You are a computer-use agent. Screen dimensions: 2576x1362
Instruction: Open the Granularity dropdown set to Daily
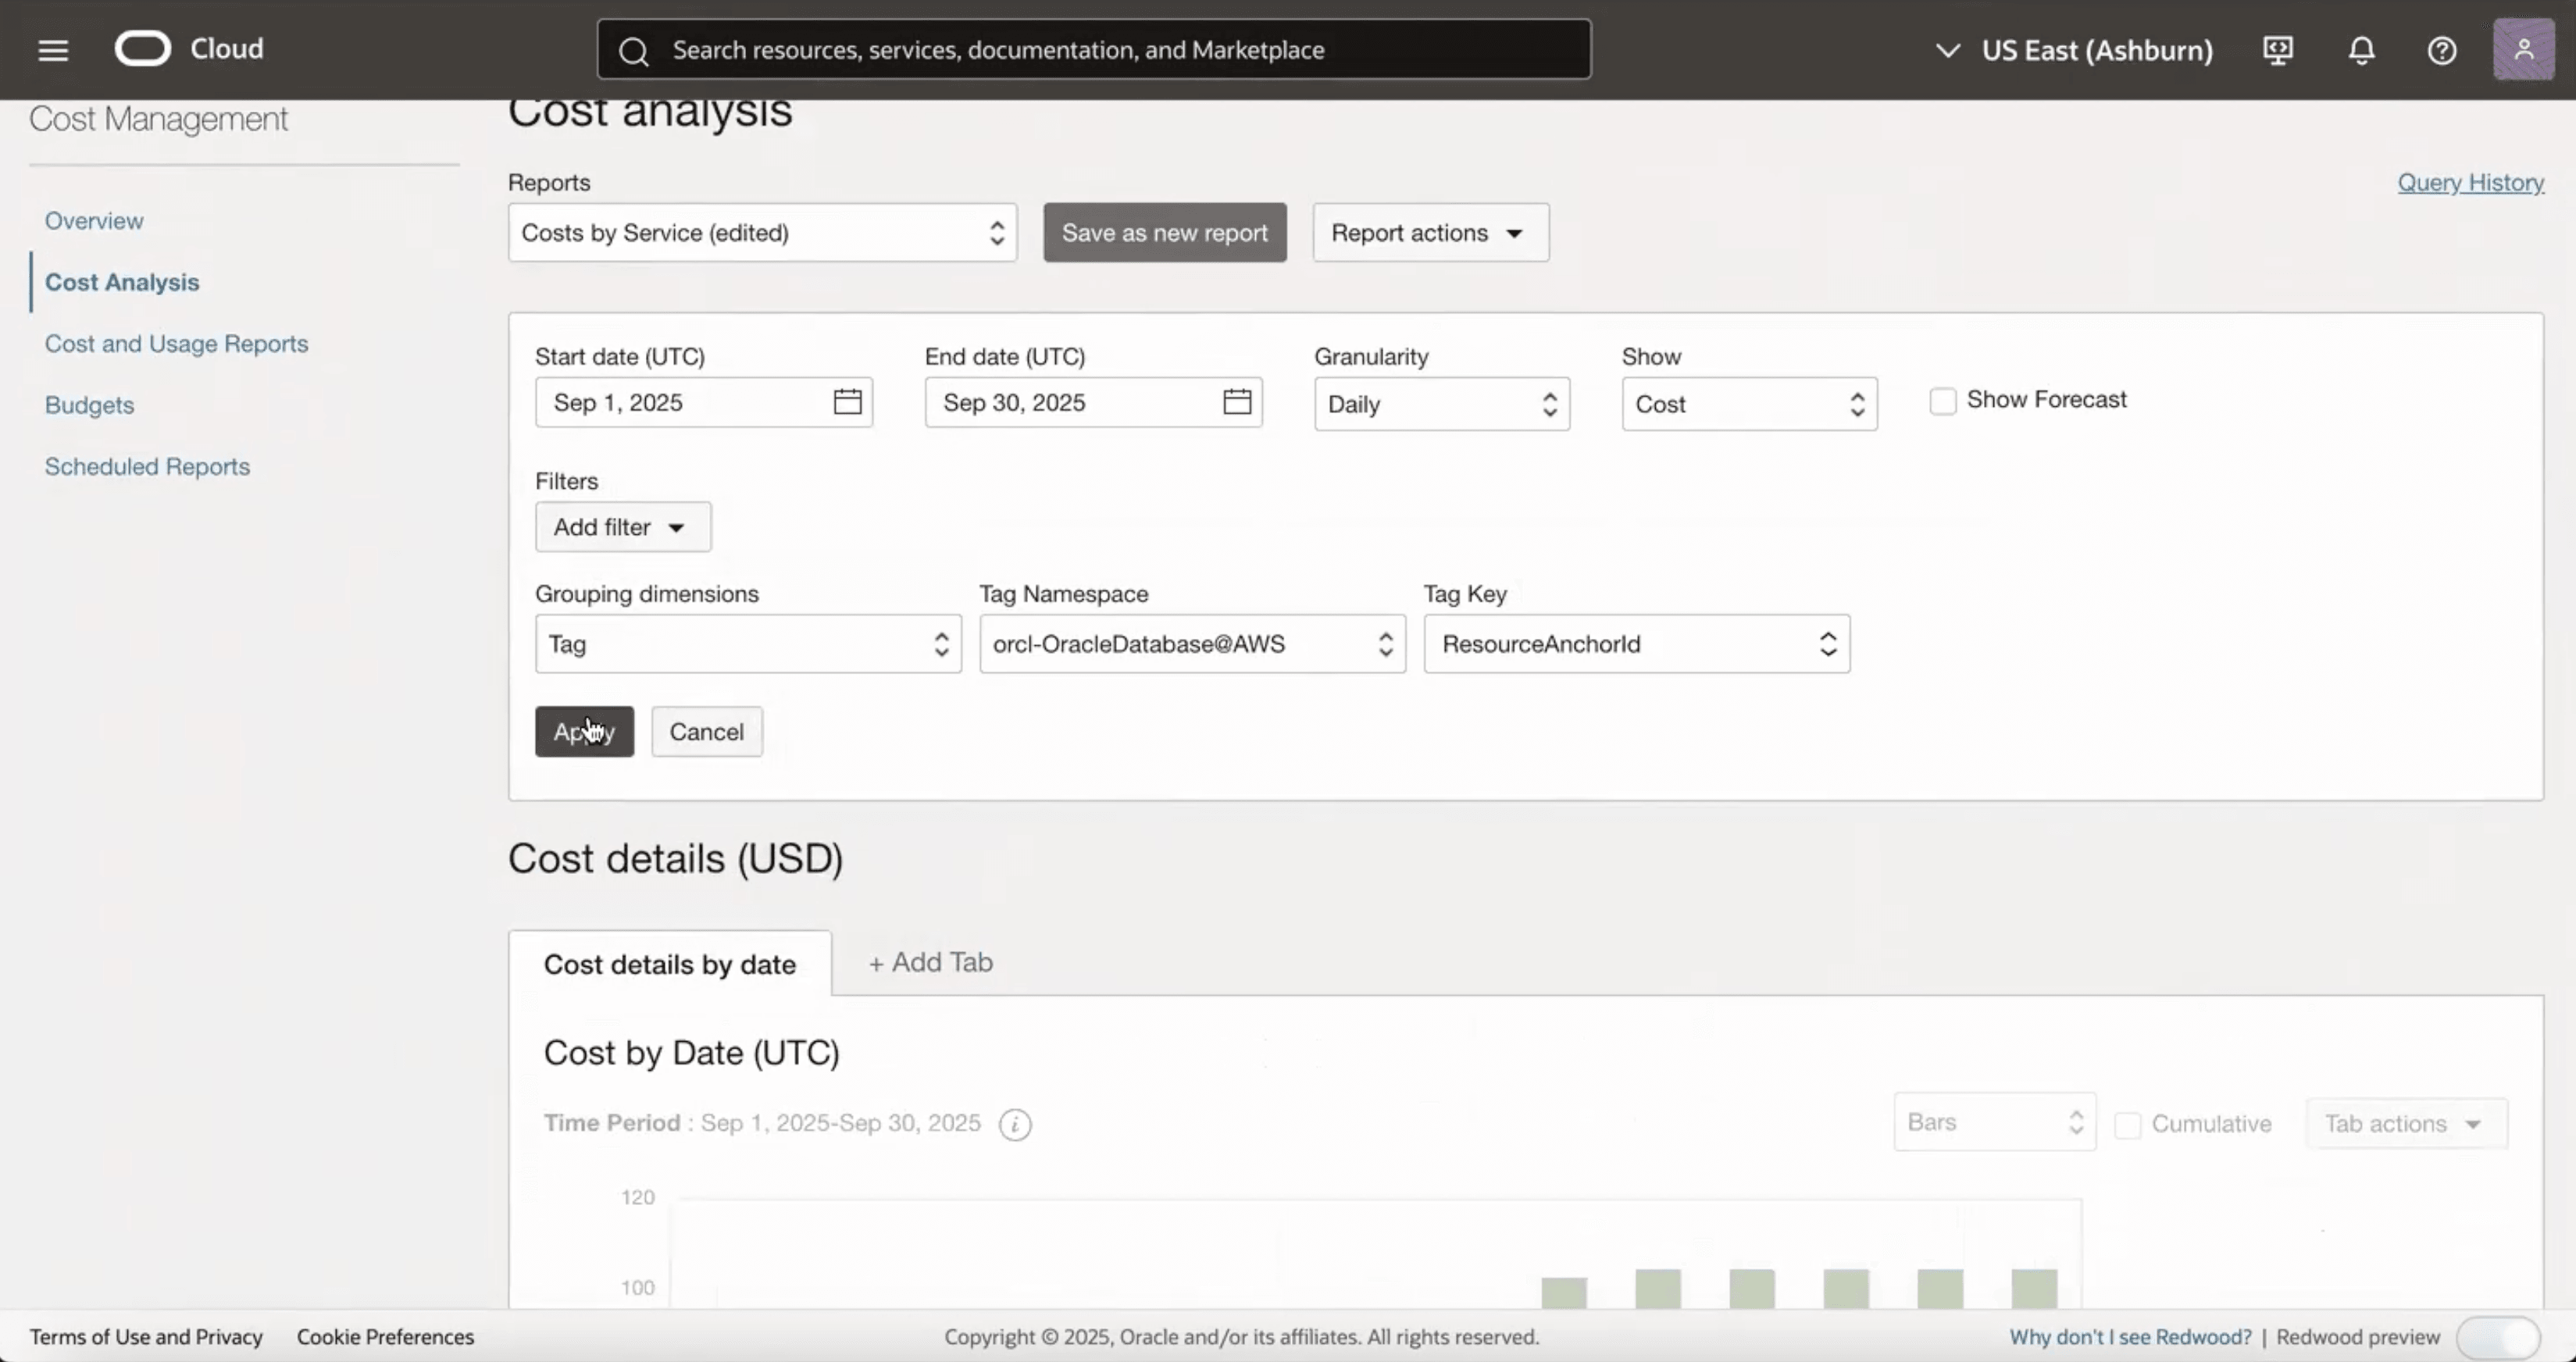tap(1441, 403)
